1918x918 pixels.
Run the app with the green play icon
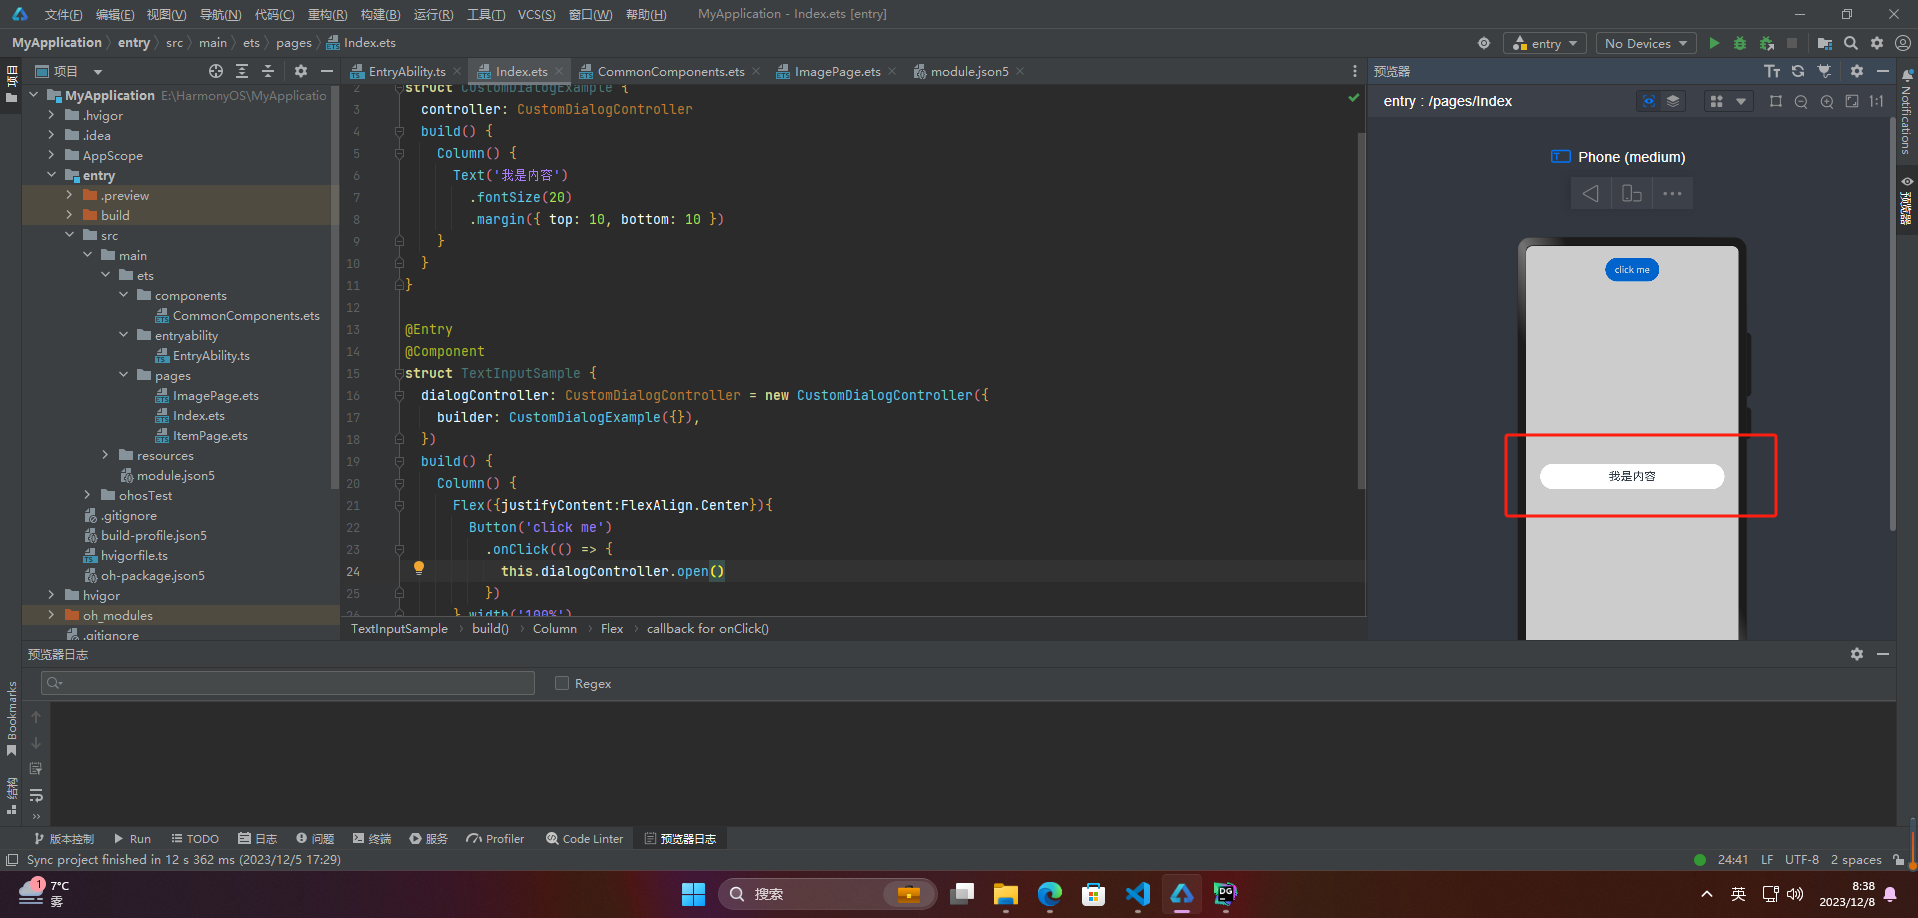(1714, 43)
